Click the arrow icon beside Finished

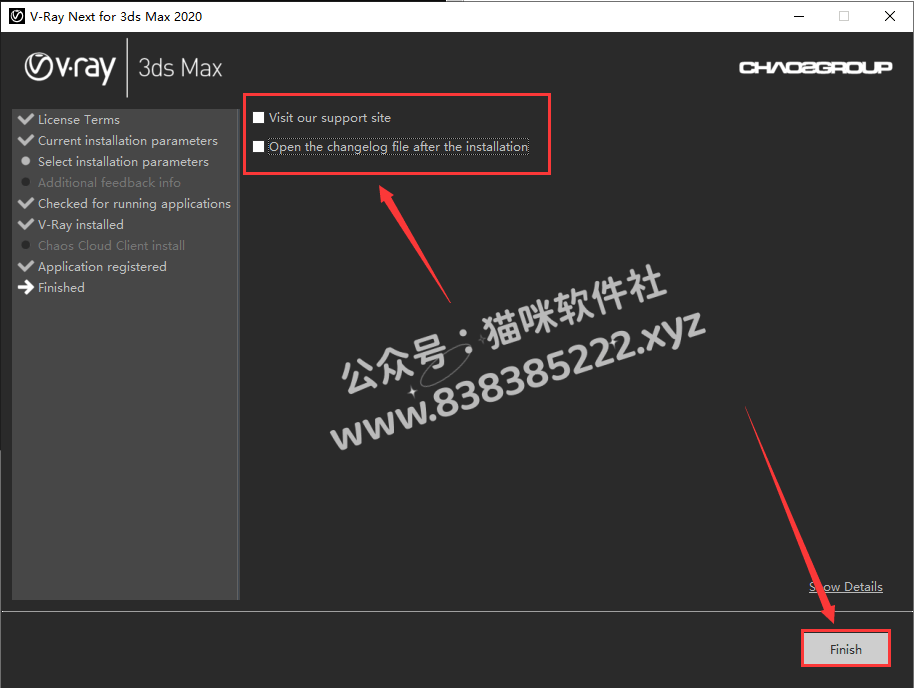pos(26,287)
